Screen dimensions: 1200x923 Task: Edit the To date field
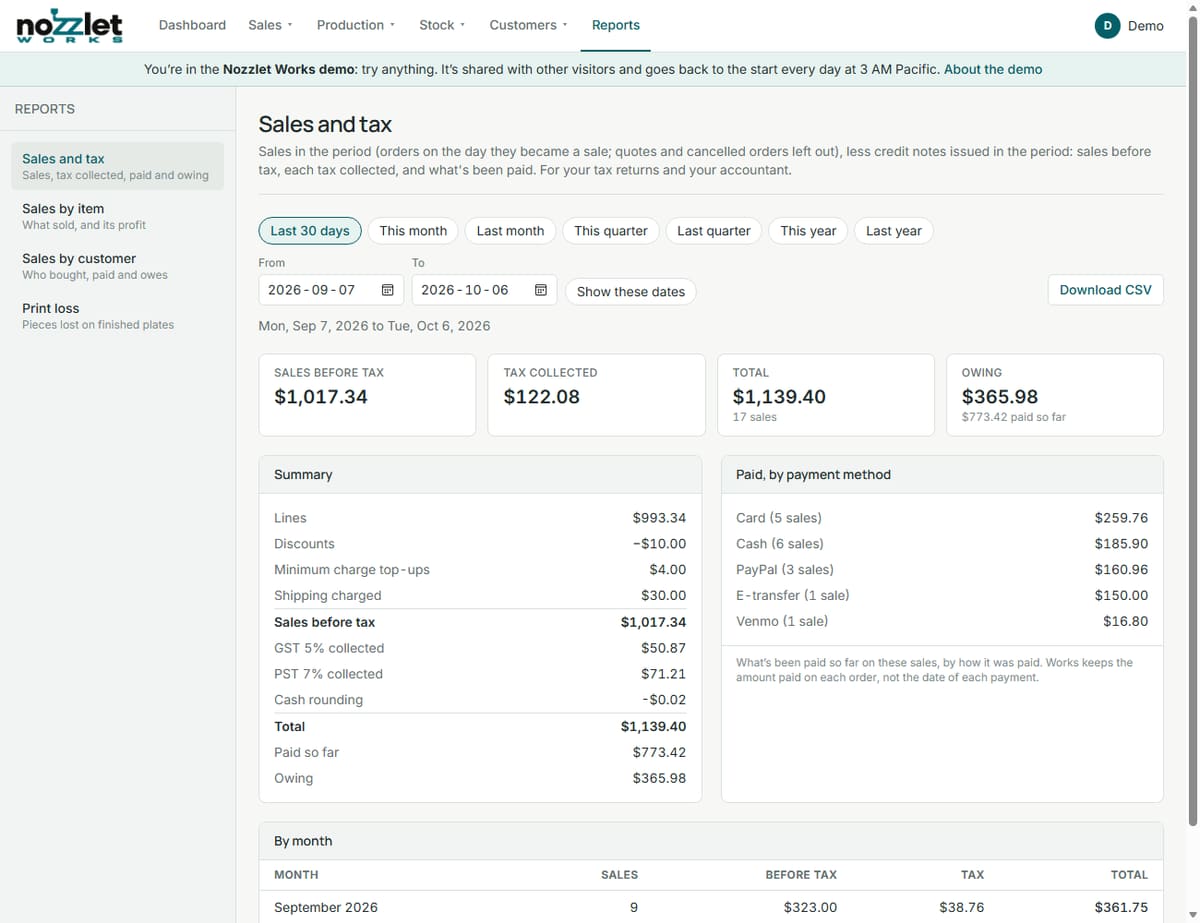(484, 290)
